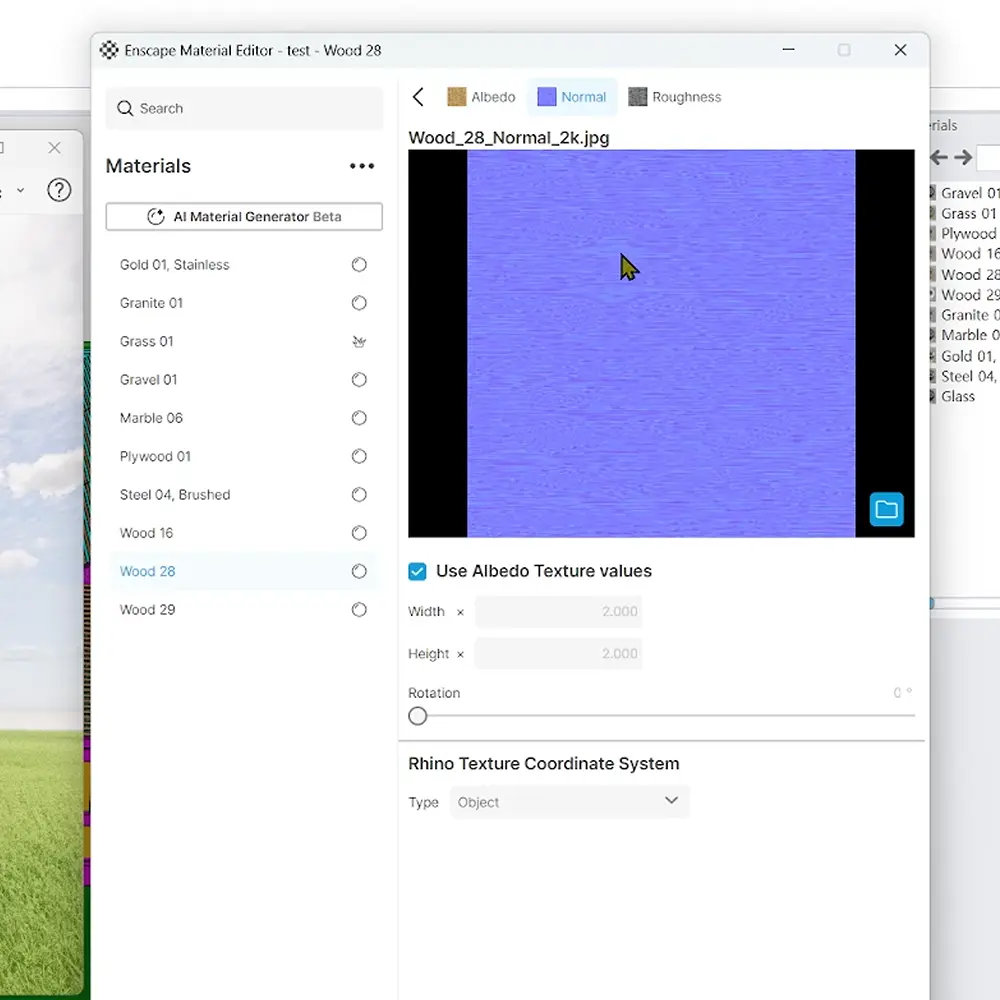
Task: Click the Rotation slider handle
Action: coord(418,716)
